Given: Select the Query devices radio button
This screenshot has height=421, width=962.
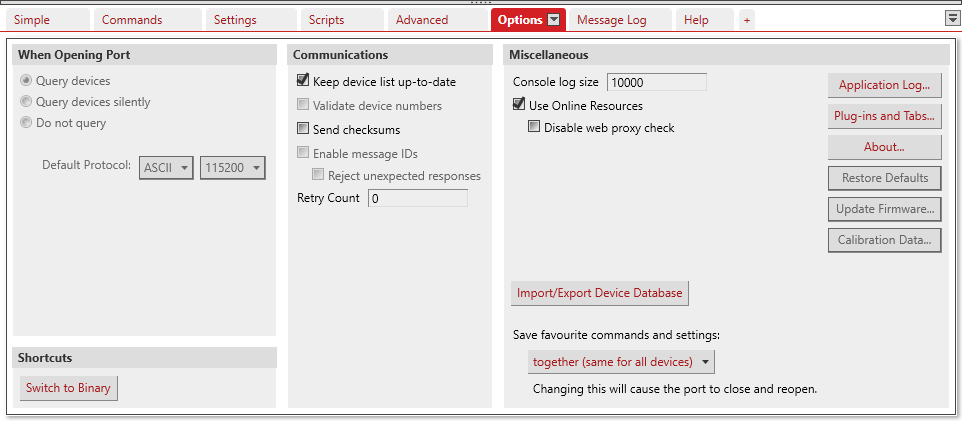Looking at the screenshot, I should 26,80.
